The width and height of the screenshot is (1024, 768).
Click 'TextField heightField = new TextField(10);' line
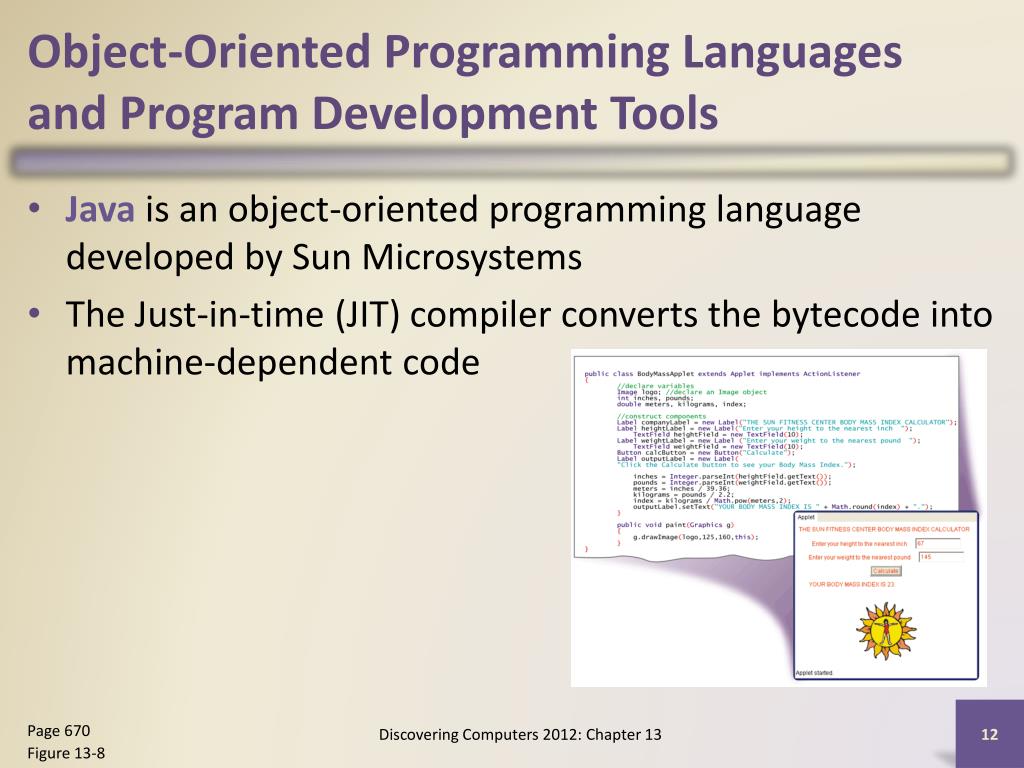pyautogui.click(x=717, y=434)
